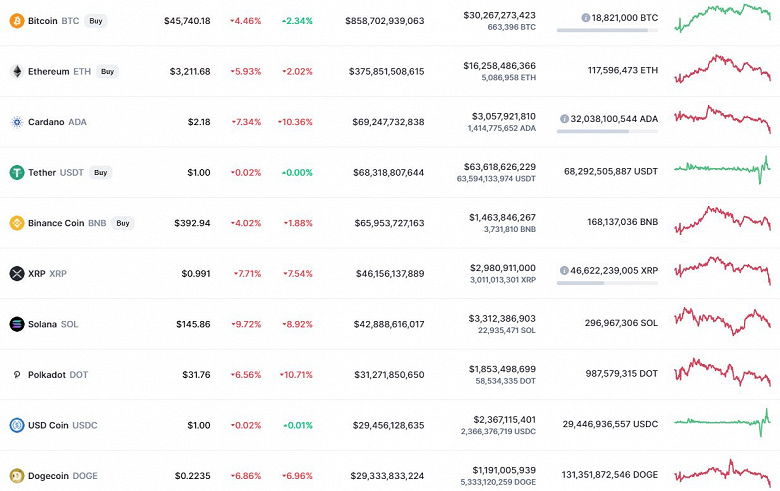The image size is (780, 491).
Task: Click the Bitcoin coin logo icon
Action: (16, 21)
